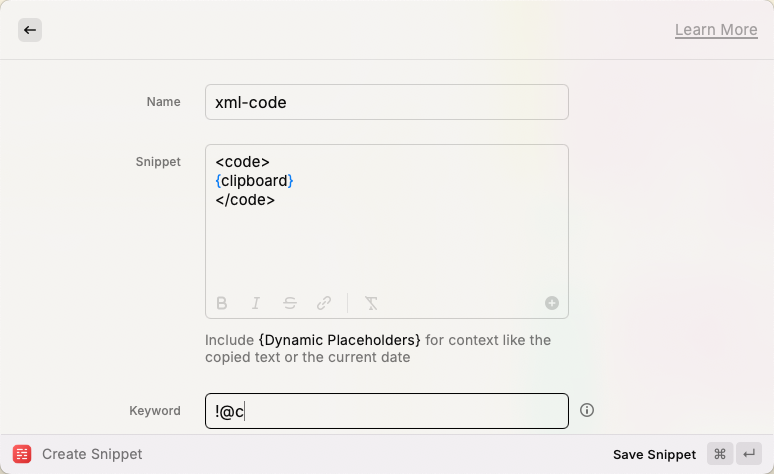Go back using the left arrow button
The image size is (774, 474).
click(x=30, y=30)
